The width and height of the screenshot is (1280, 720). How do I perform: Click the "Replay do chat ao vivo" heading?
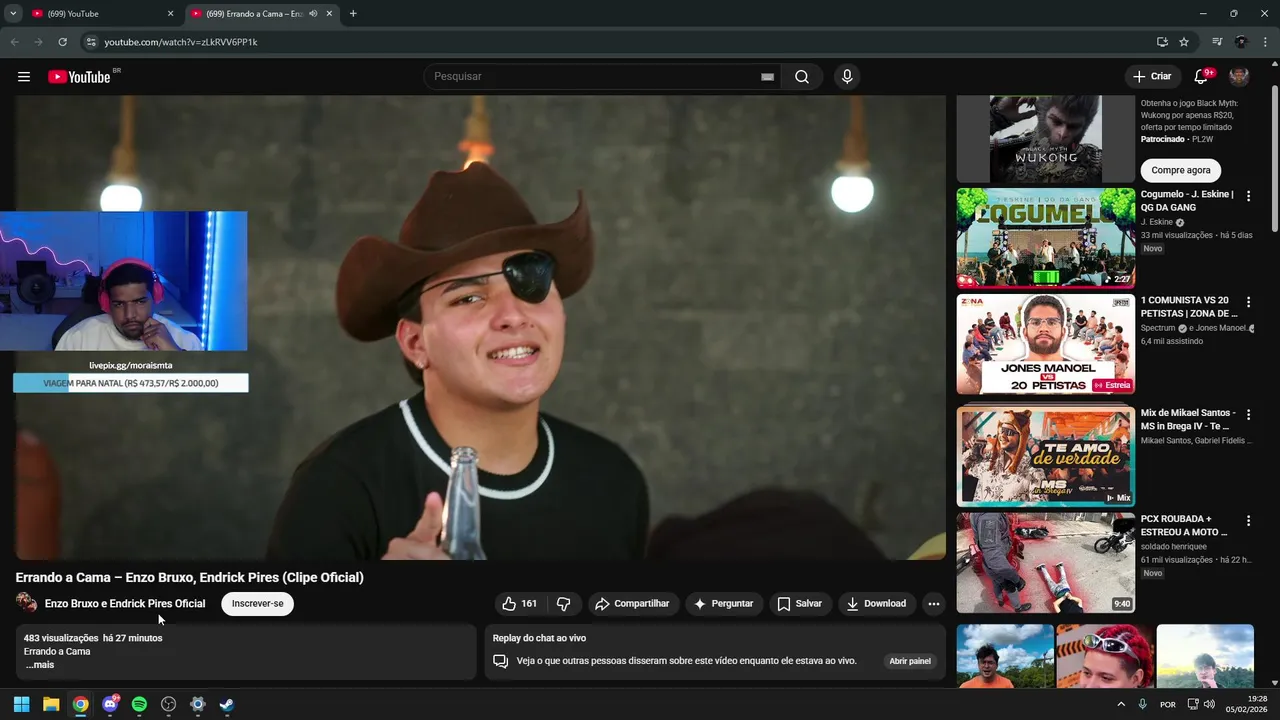[x=539, y=638]
